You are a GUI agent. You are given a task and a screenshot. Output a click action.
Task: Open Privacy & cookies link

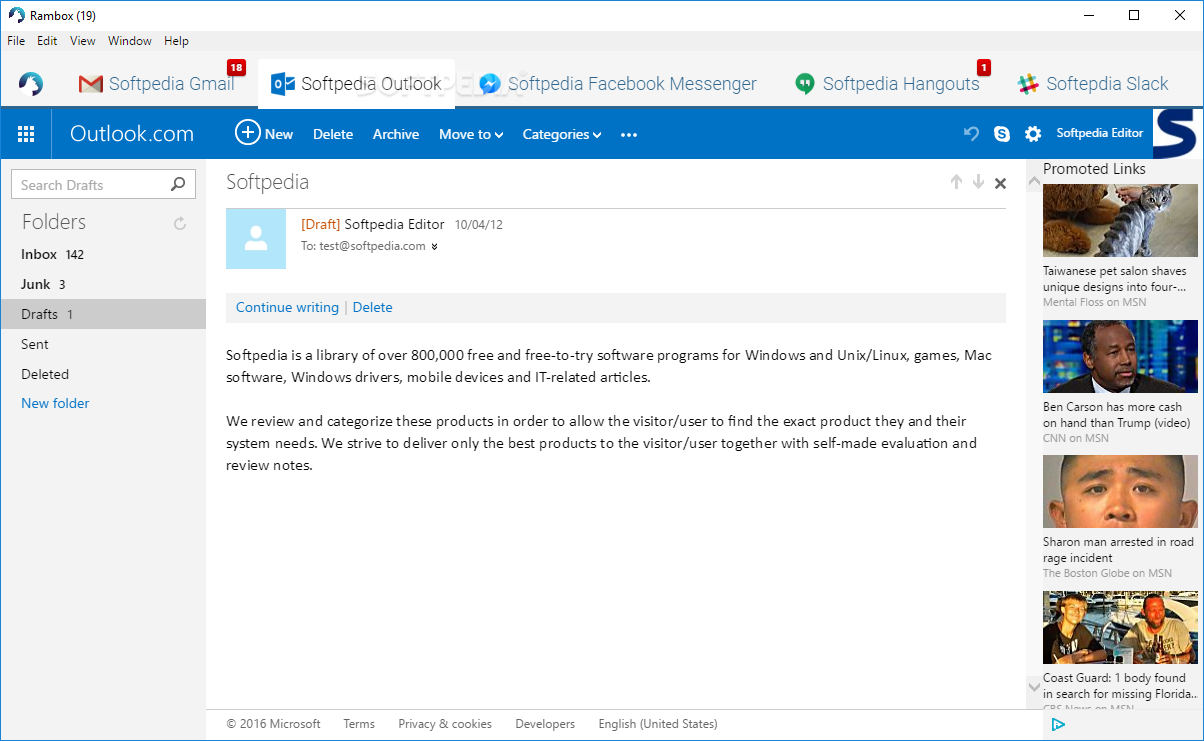pyautogui.click(x=445, y=724)
